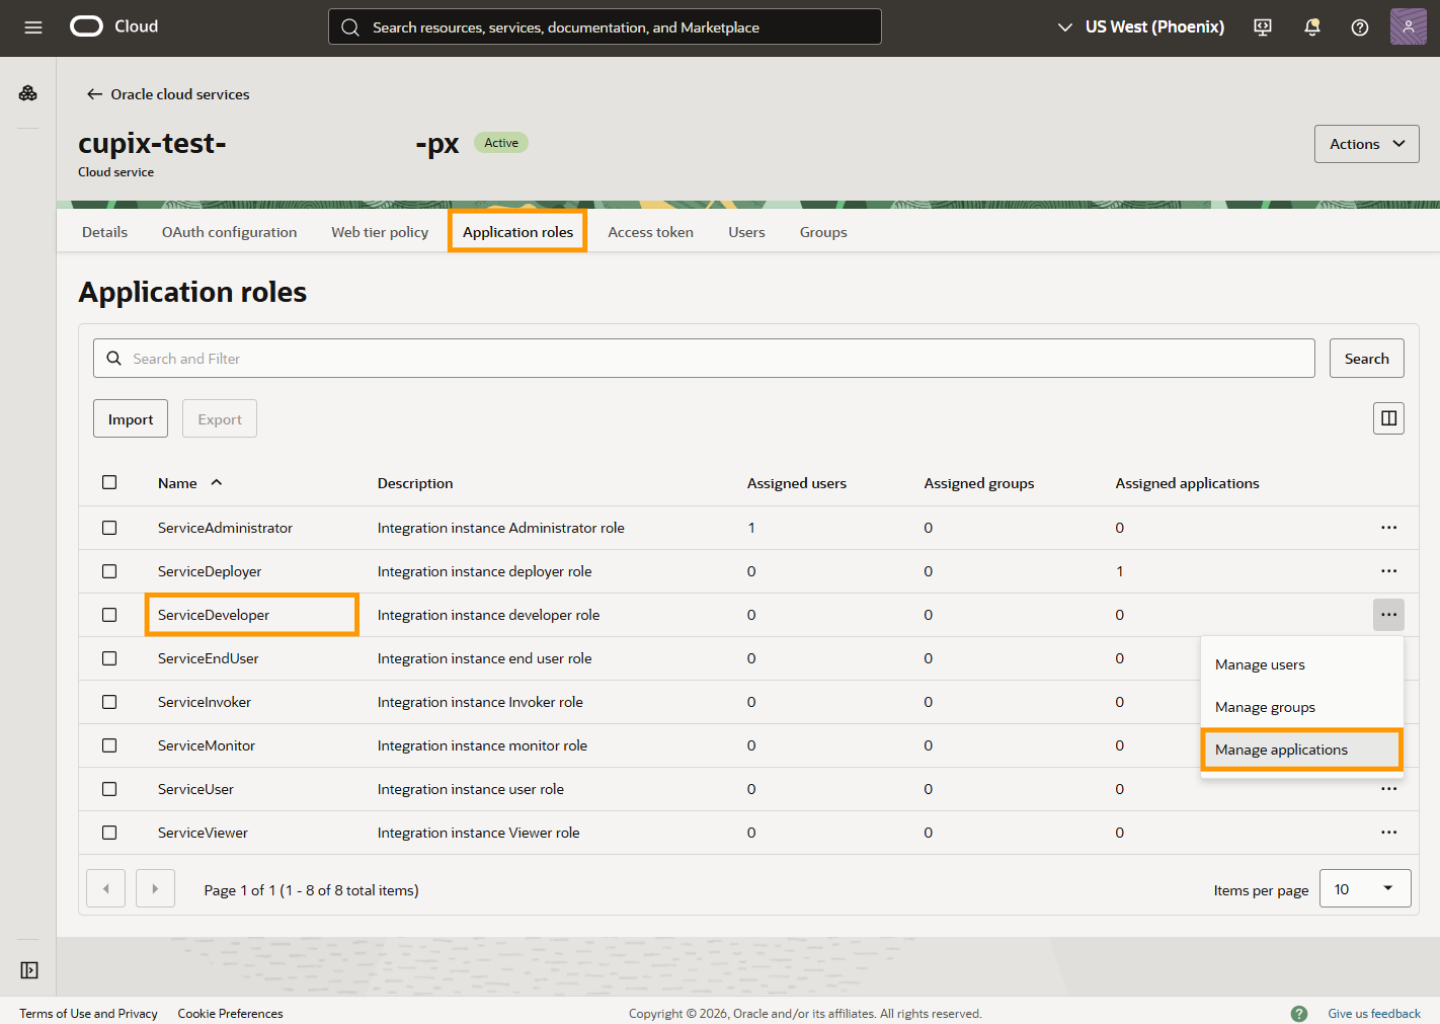1440x1024 pixels.
Task: Click the ServiceInvoker role name
Action: [x=204, y=702]
